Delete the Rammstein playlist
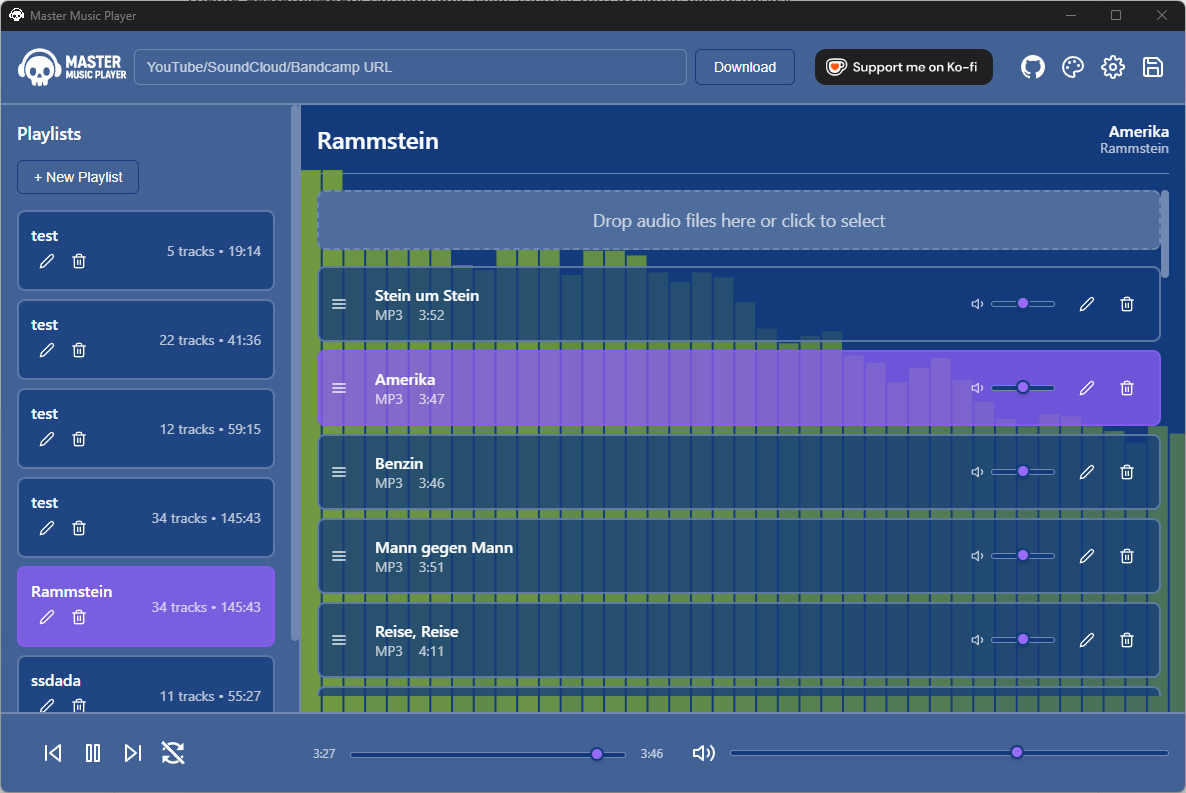 79,617
